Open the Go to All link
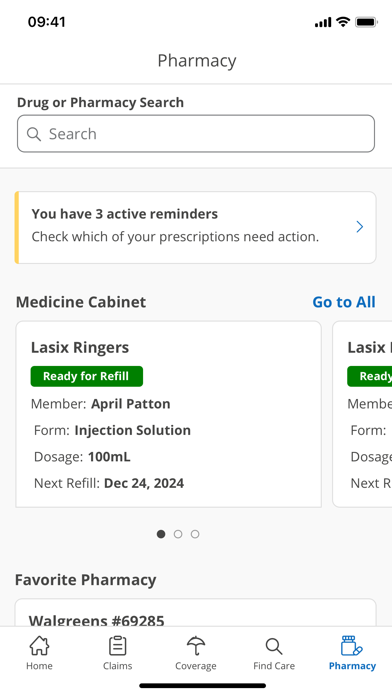Image resolution: width=392 pixels, height=696 pixels. [344, 302]
